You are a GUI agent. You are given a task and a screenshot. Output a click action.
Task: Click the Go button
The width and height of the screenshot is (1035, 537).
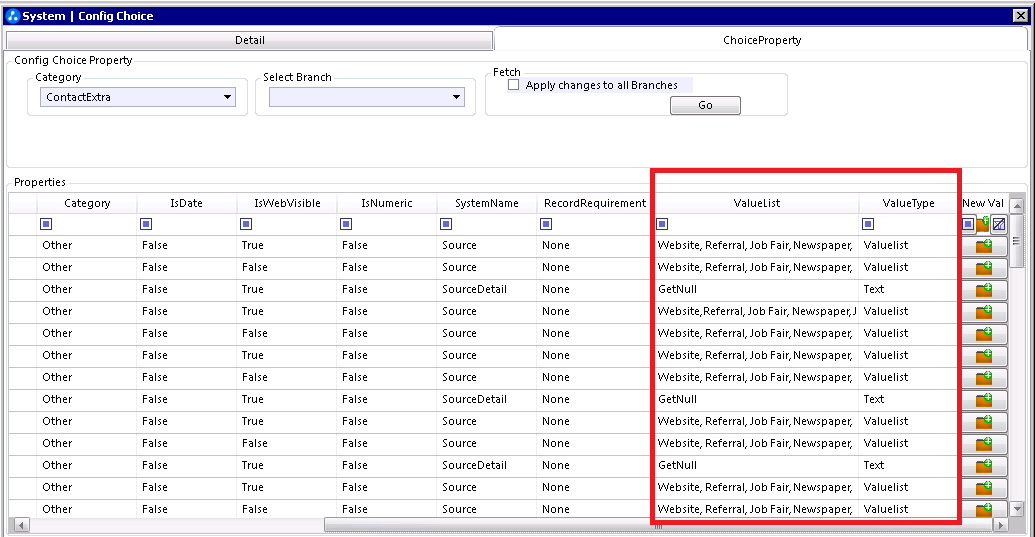pyautogui.click(x=705, y=106)
